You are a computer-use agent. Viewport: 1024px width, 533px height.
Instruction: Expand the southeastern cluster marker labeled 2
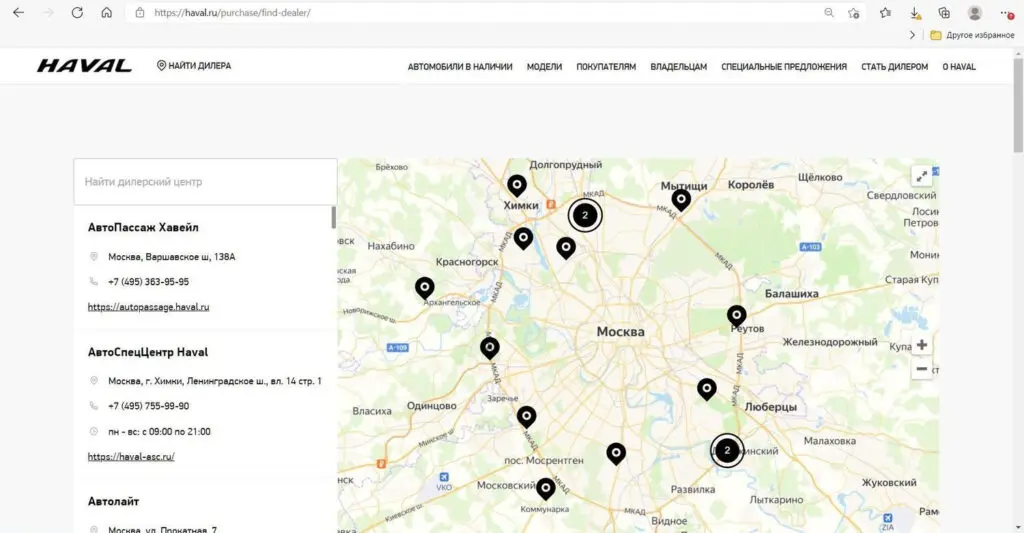727,450
